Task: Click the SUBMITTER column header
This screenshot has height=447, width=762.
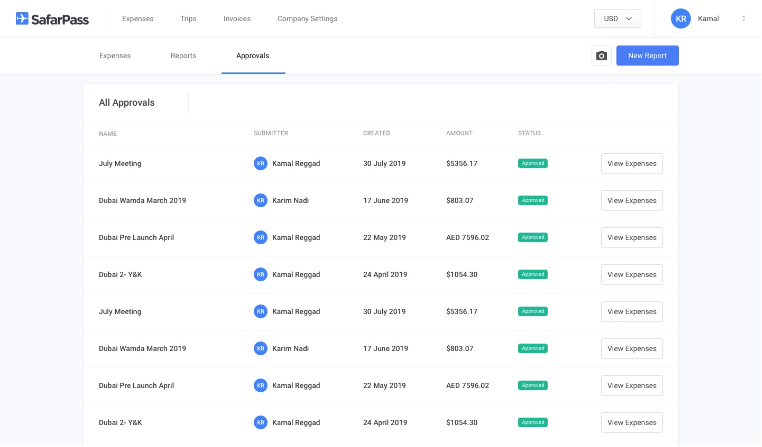Action: [x=271, y=133]
